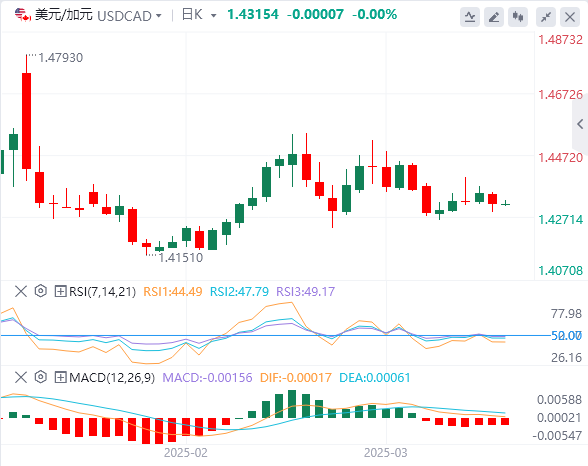
Task: Click the MACD(12,26,9) label
Action: (112, 378)
